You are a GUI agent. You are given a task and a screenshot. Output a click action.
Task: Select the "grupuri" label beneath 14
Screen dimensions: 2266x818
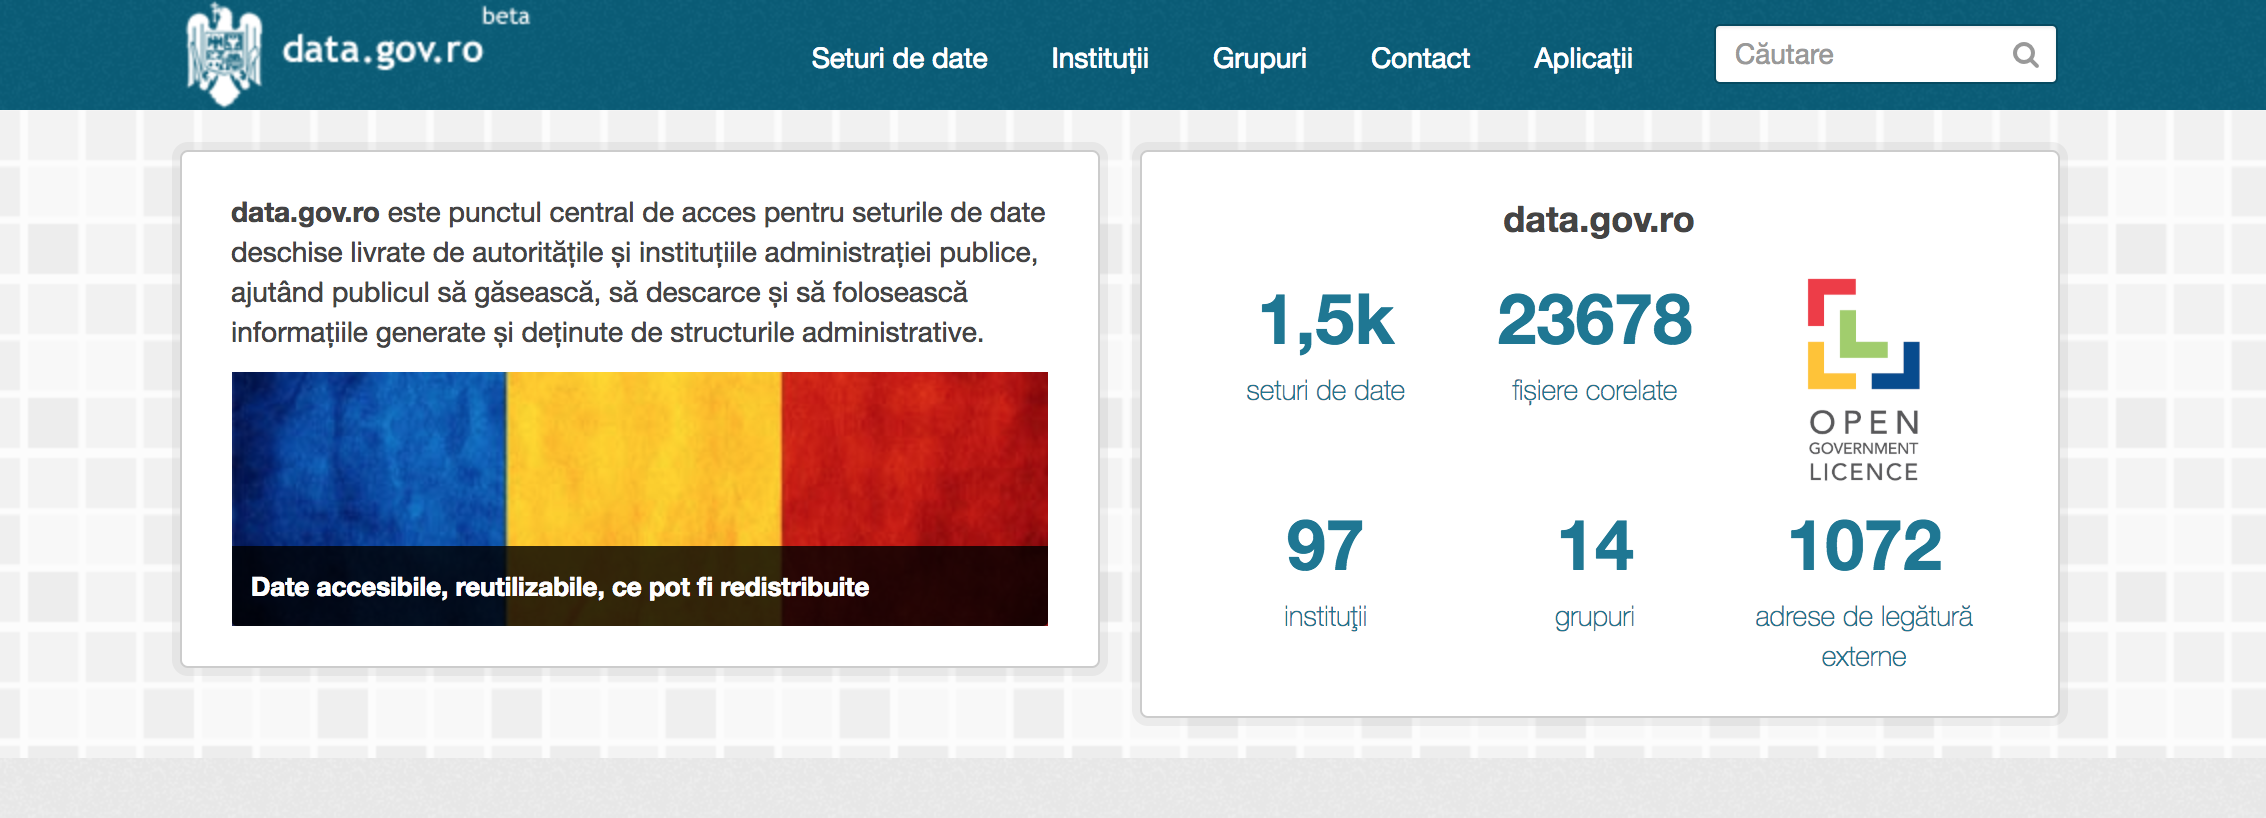point(1594,617)
